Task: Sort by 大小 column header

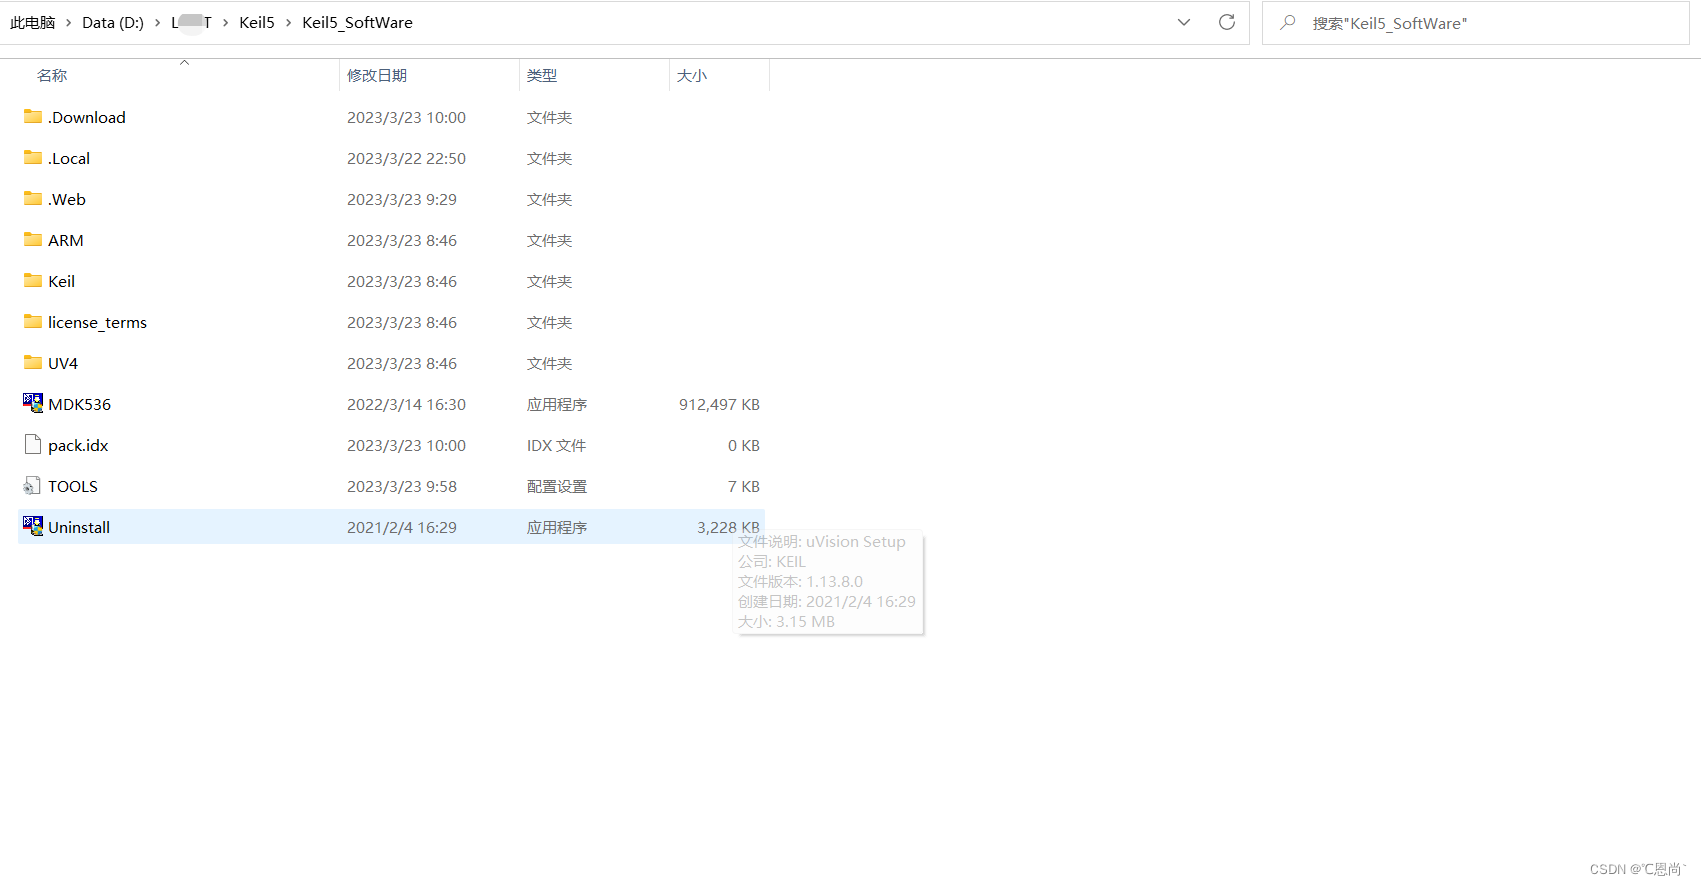Action: pyautogui.click(x=692, y=75)
